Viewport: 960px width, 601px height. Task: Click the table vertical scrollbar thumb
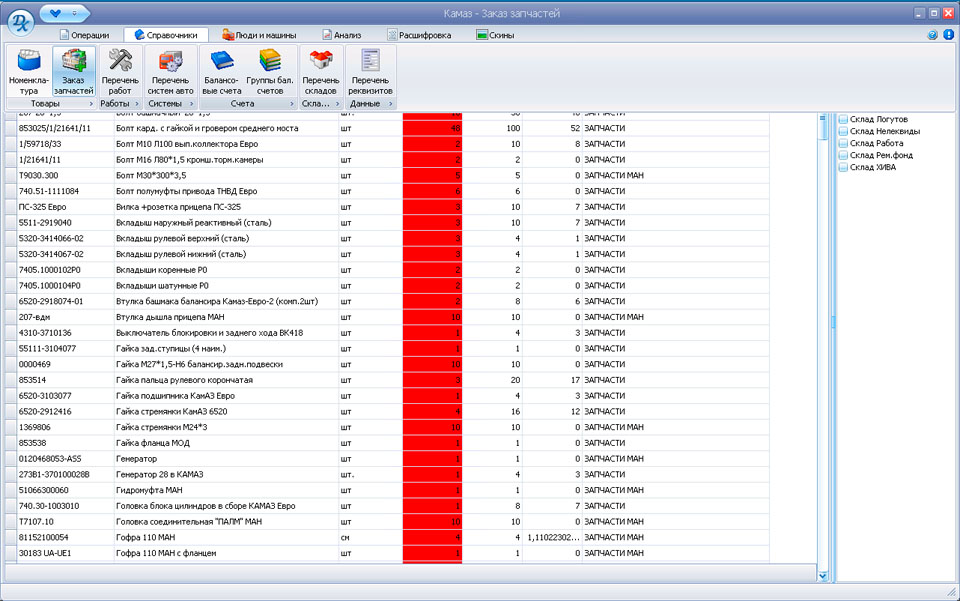coord(823,125)
